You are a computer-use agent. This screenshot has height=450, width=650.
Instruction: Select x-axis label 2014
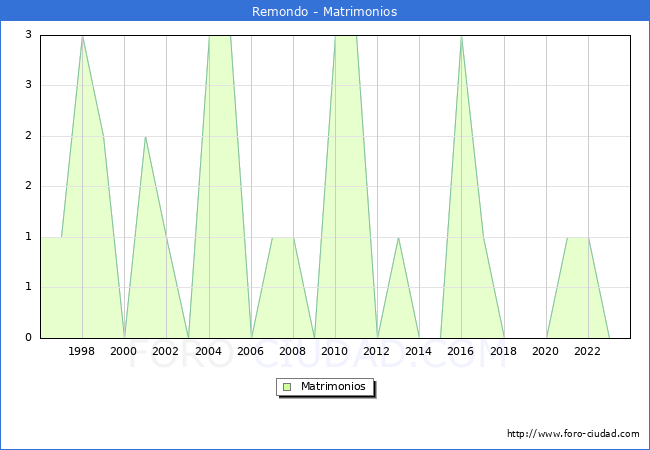(419, 351)
